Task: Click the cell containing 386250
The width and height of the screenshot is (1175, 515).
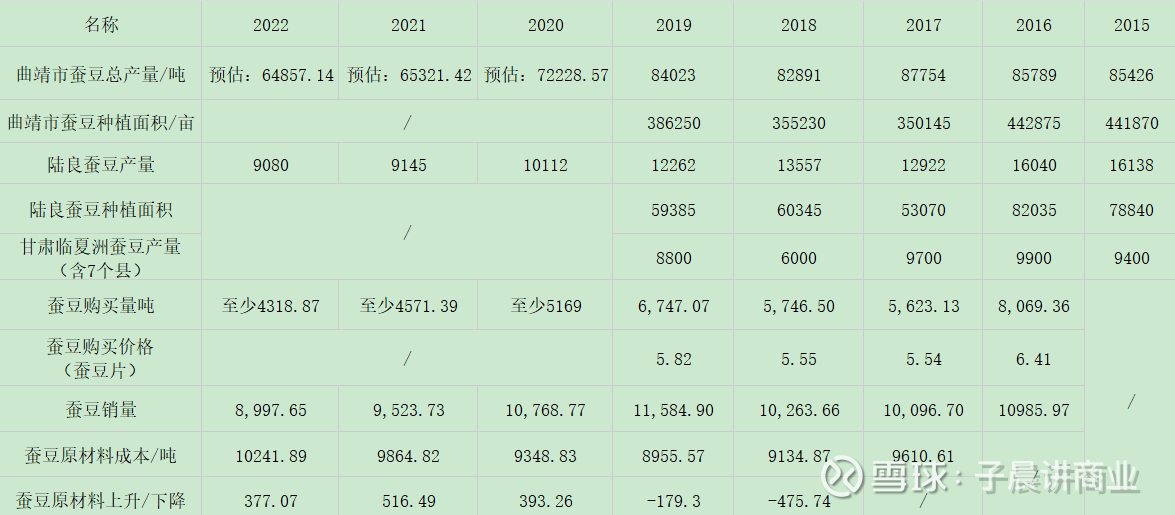Action: [673, 123]
